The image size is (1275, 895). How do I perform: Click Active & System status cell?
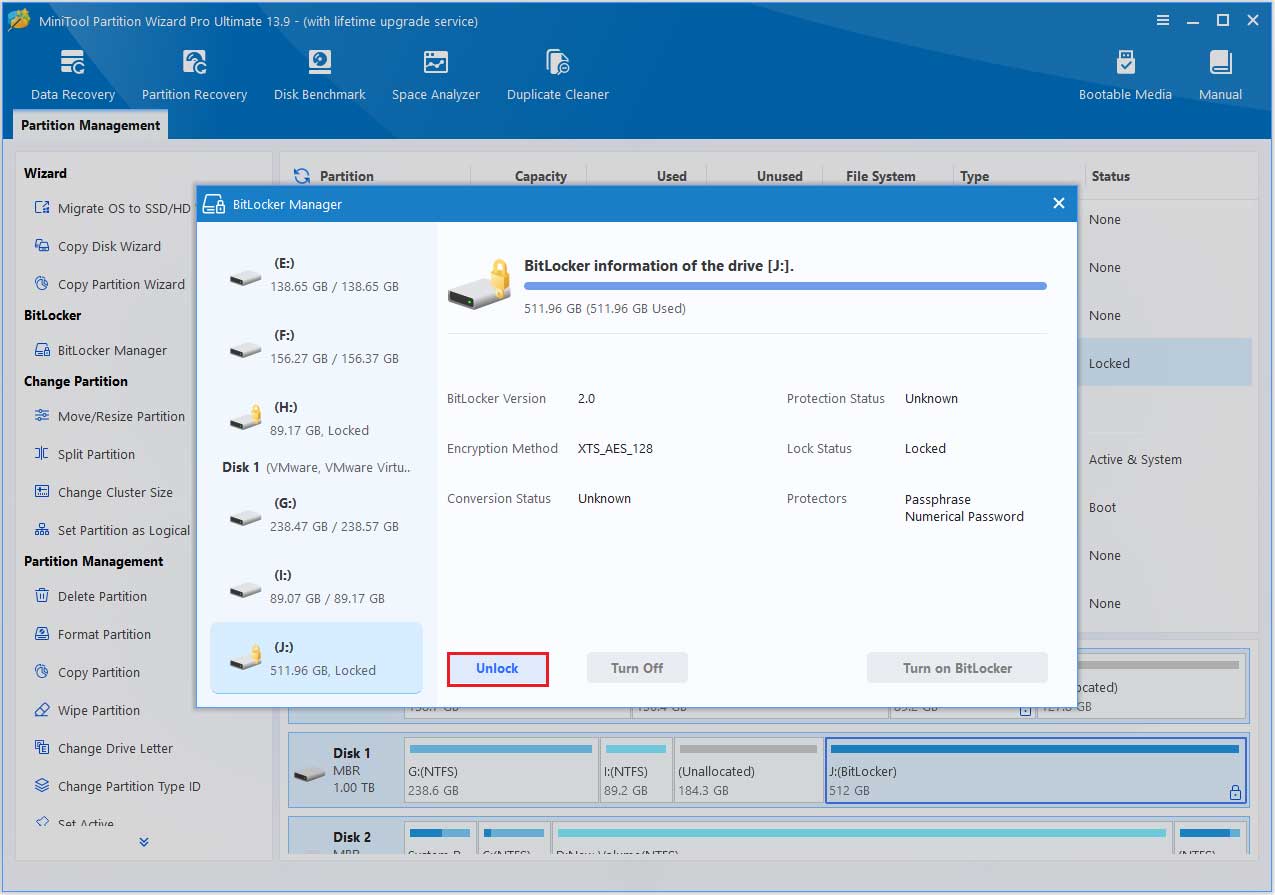pos(1135,459)
